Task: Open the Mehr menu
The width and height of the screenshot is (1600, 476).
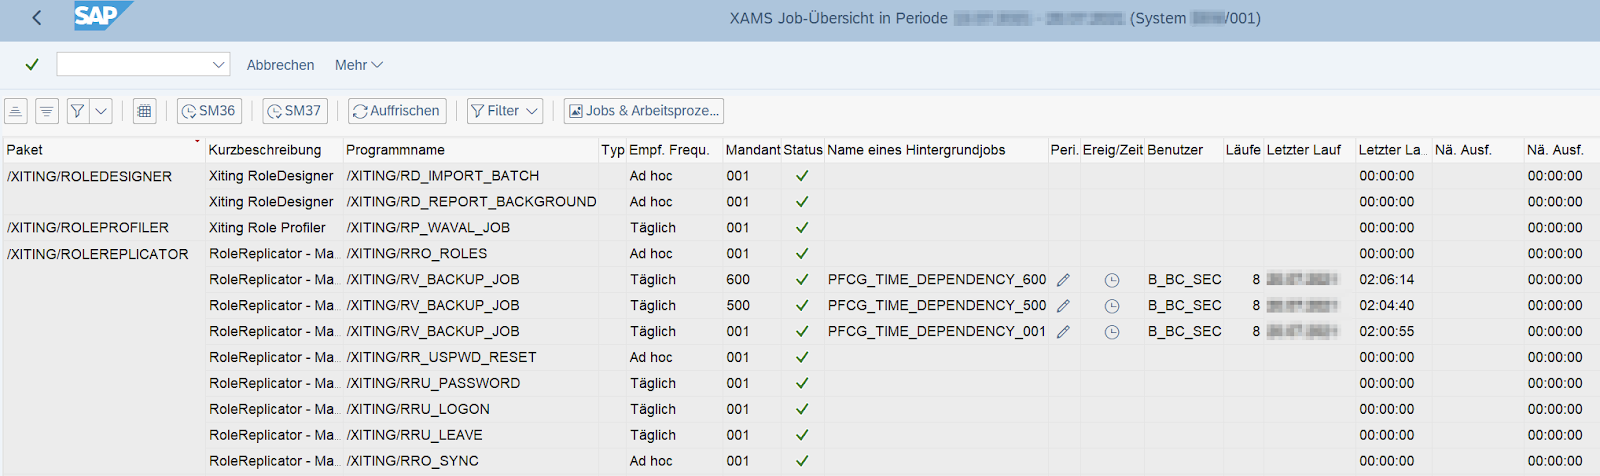Action: [x=359, y=65]
